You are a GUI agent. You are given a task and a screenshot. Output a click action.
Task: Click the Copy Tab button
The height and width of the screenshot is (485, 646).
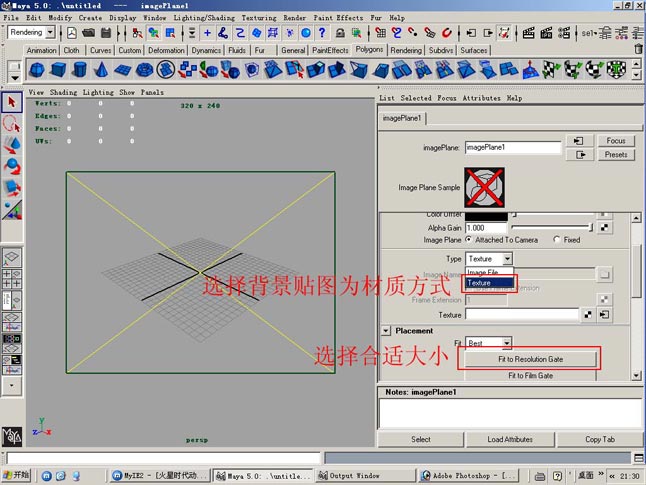600,439
